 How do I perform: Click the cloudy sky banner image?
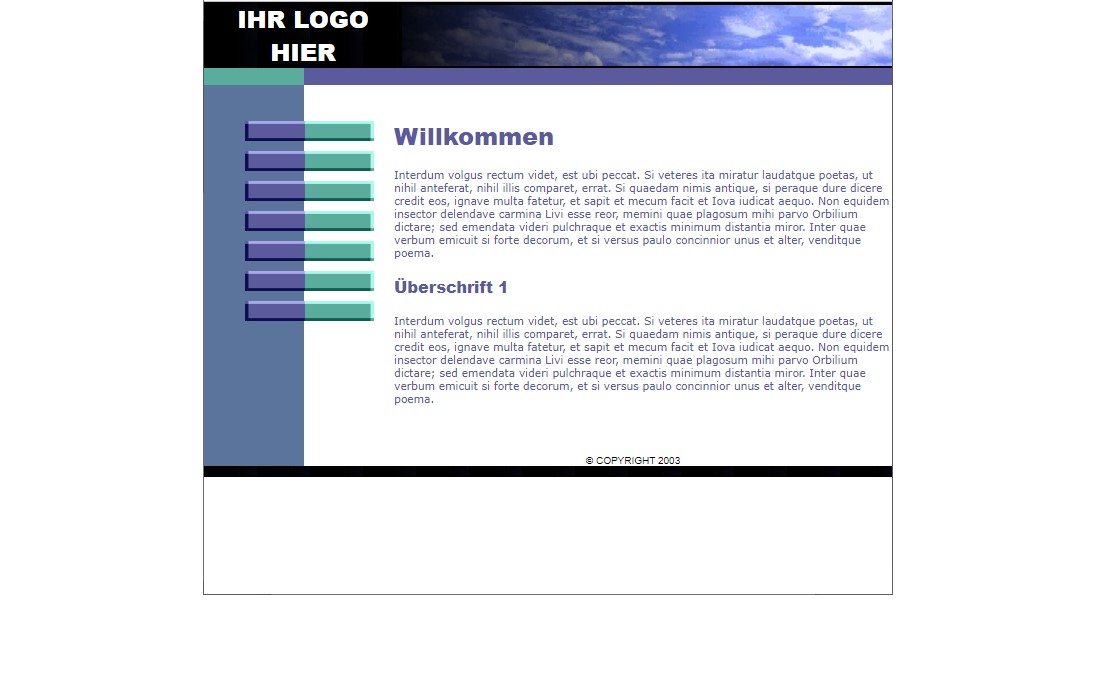coord(647,35)
